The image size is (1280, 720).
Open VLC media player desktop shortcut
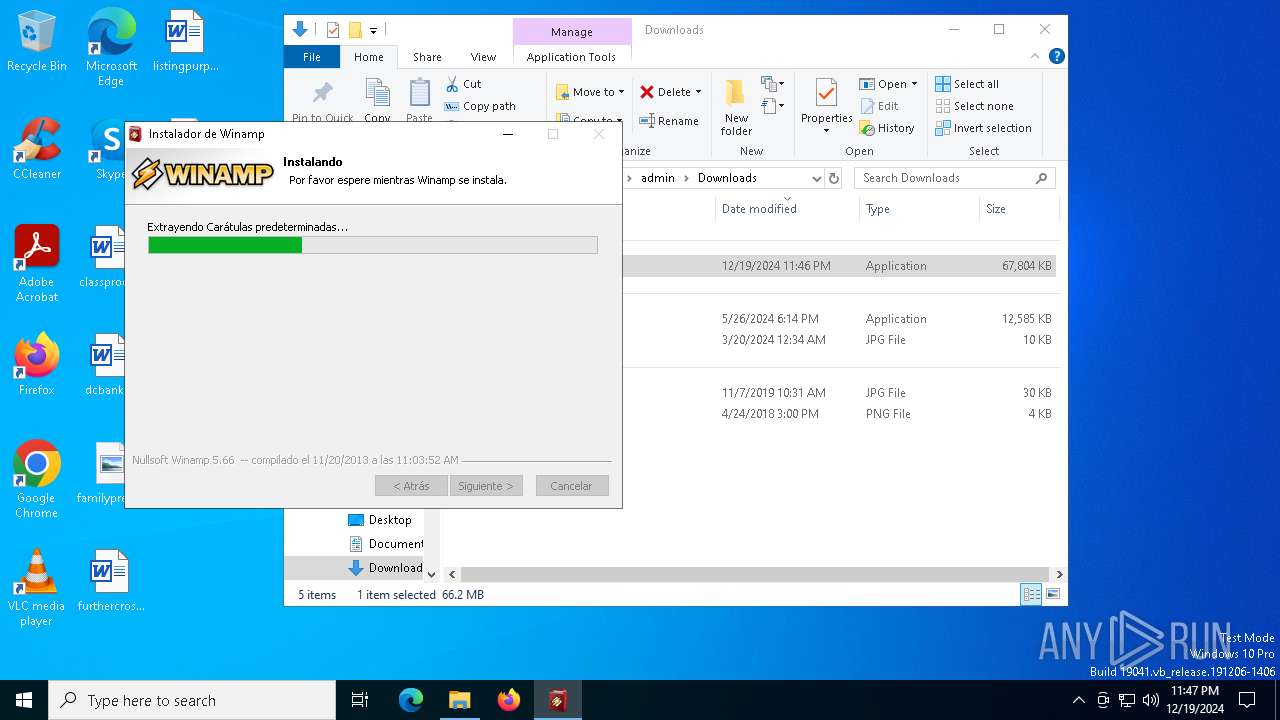[37, 587]
